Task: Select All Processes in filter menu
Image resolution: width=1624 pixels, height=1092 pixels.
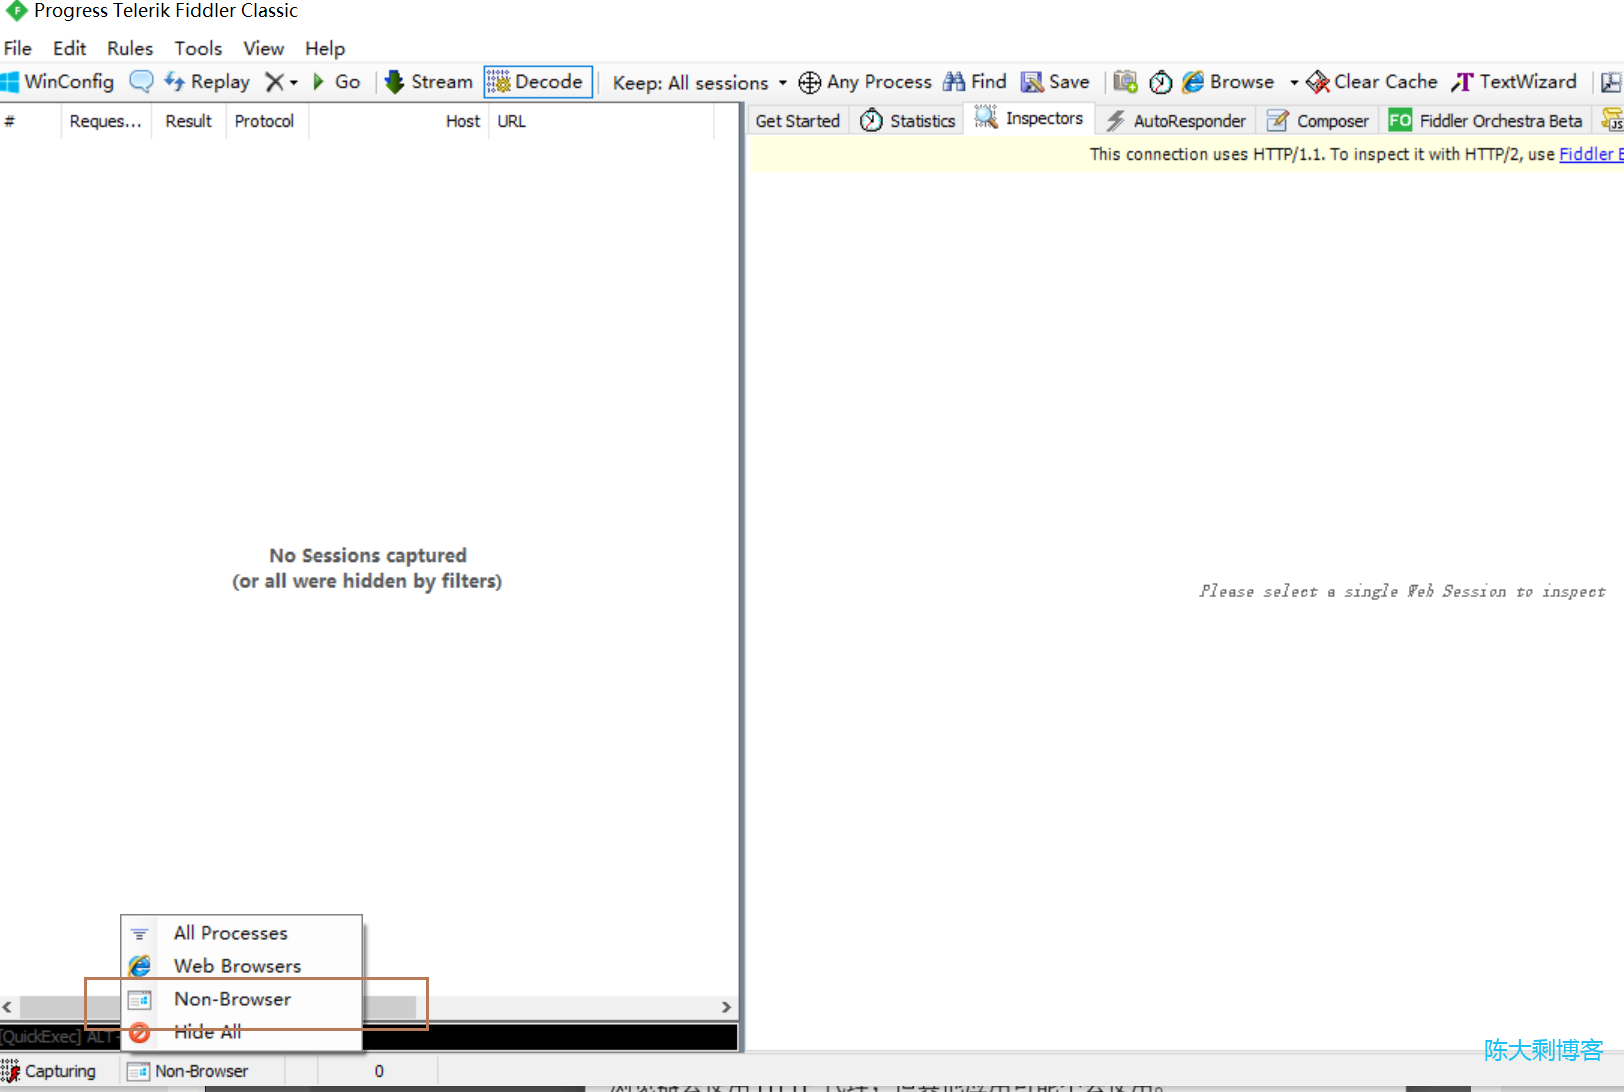Action: [241, 933]
